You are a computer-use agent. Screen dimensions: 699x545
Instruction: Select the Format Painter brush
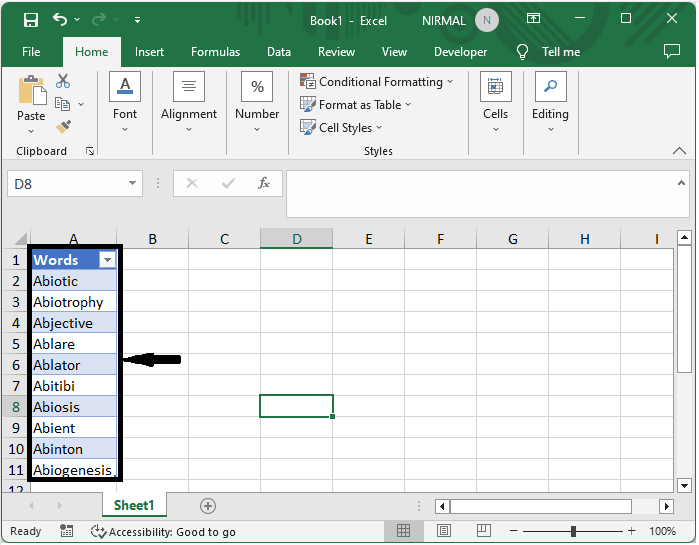[x=63, y=127]
